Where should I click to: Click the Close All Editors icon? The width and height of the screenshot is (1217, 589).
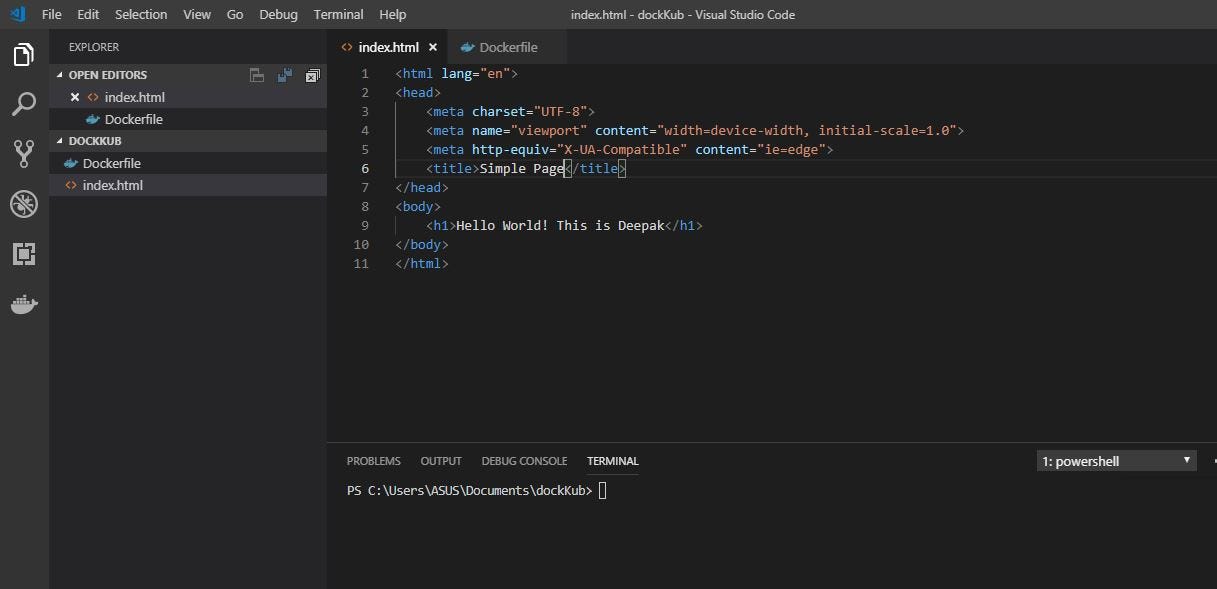312,75
